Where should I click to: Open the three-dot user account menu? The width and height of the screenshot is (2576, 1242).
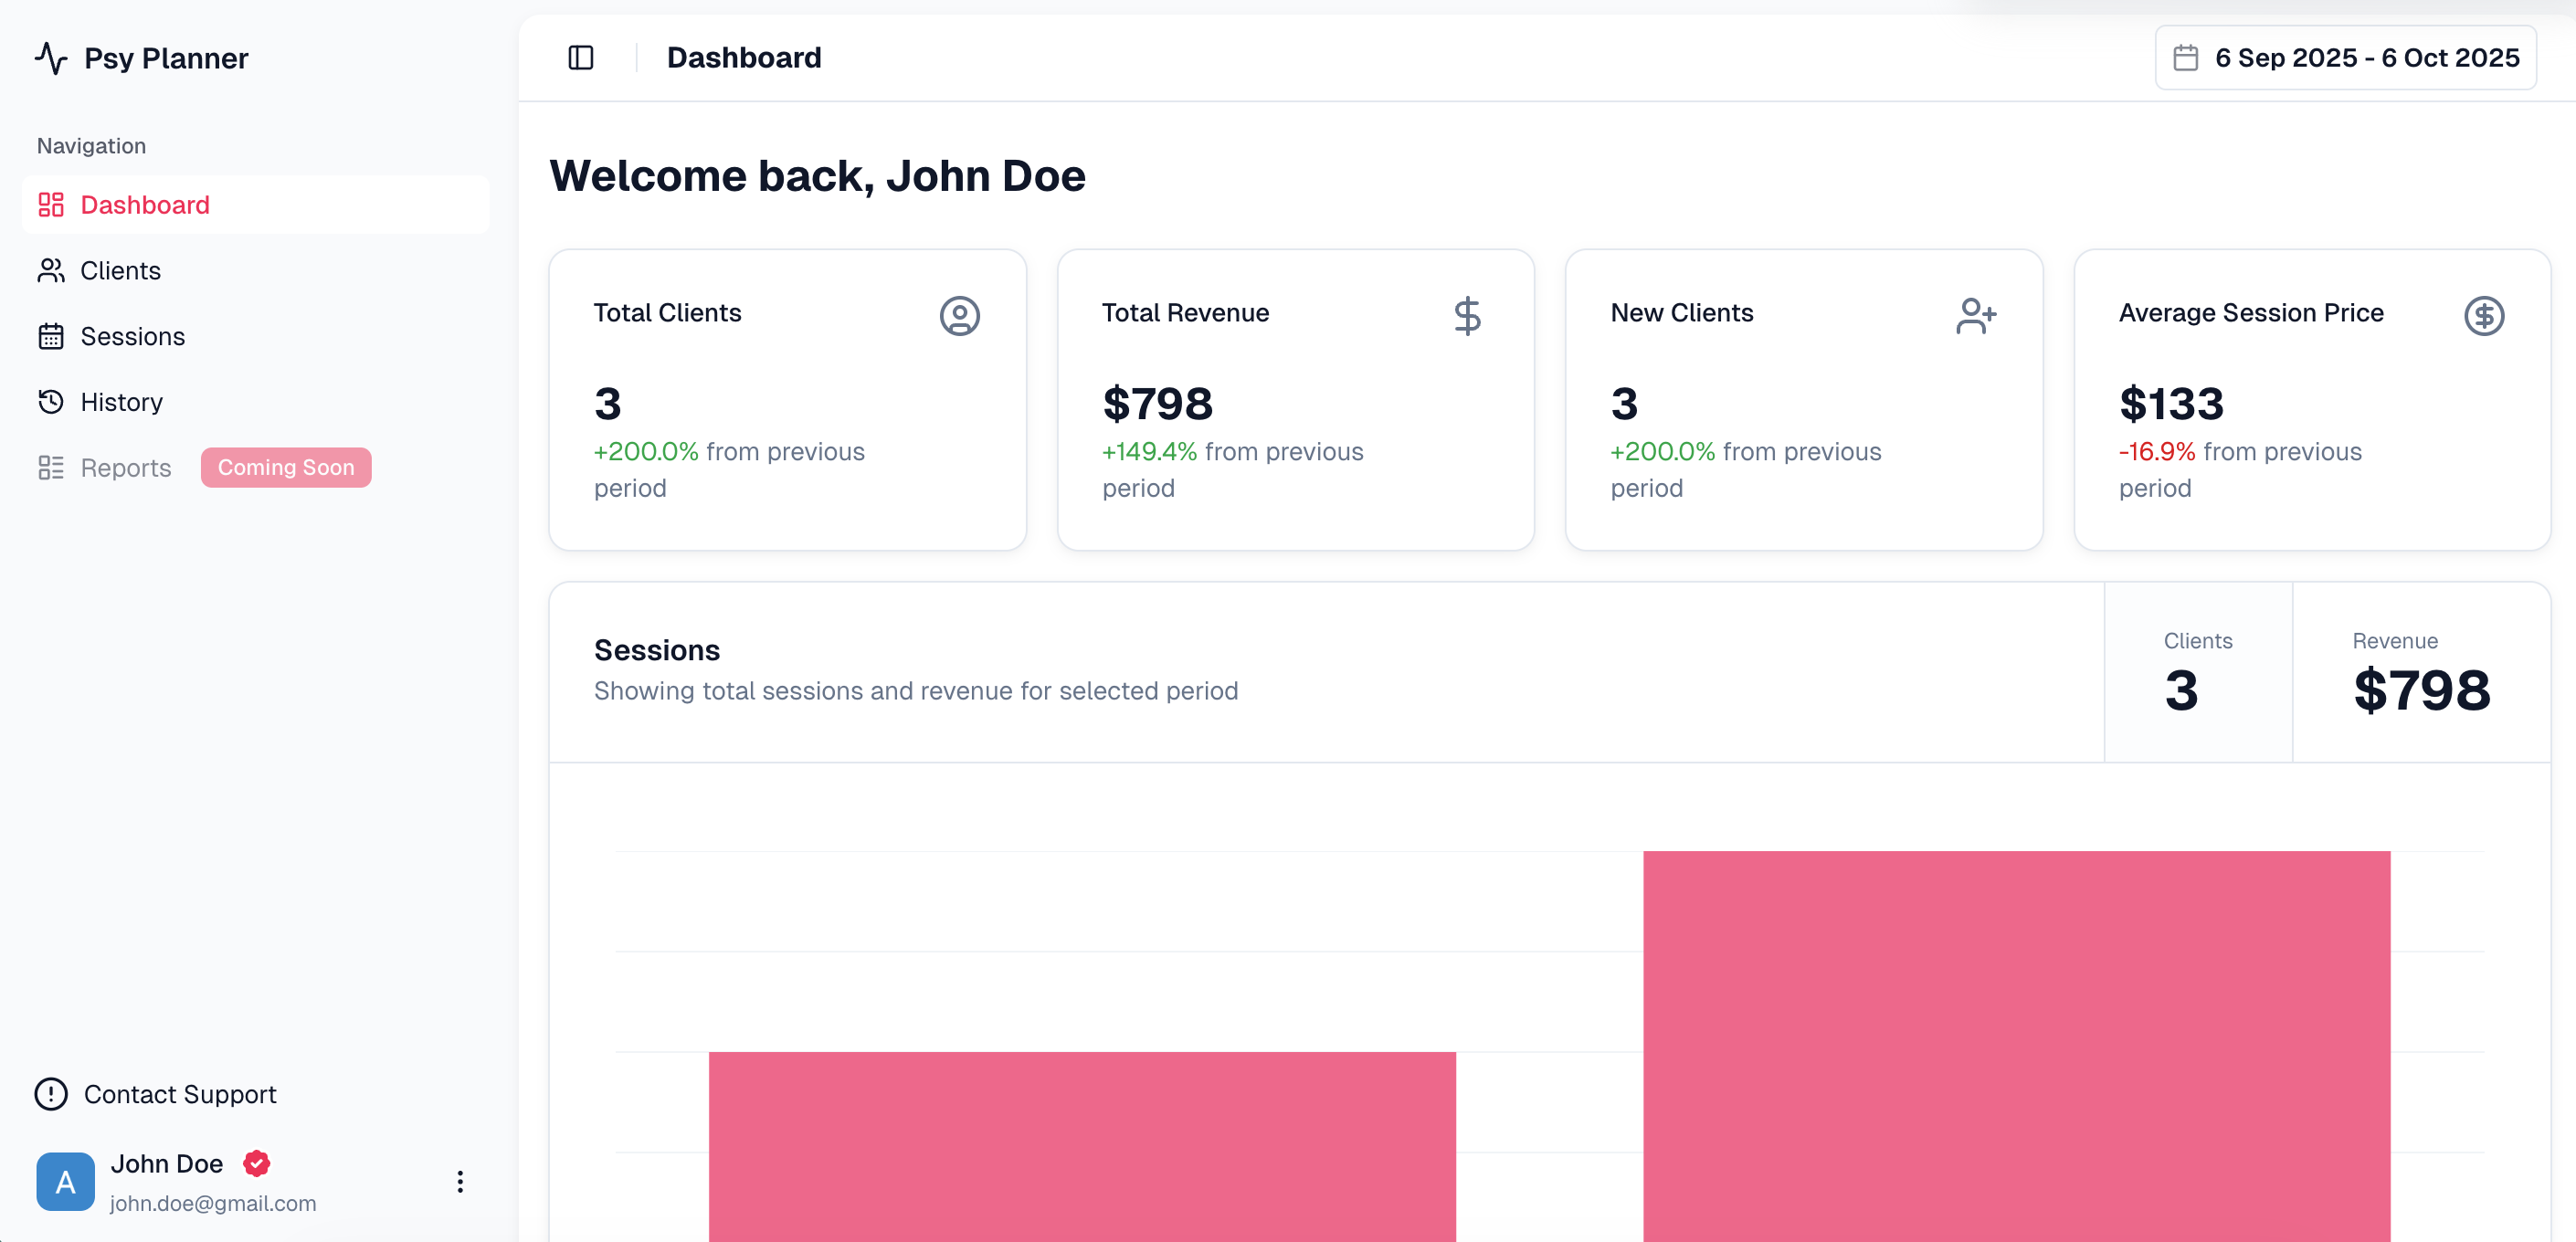(x=460, y=1181)
